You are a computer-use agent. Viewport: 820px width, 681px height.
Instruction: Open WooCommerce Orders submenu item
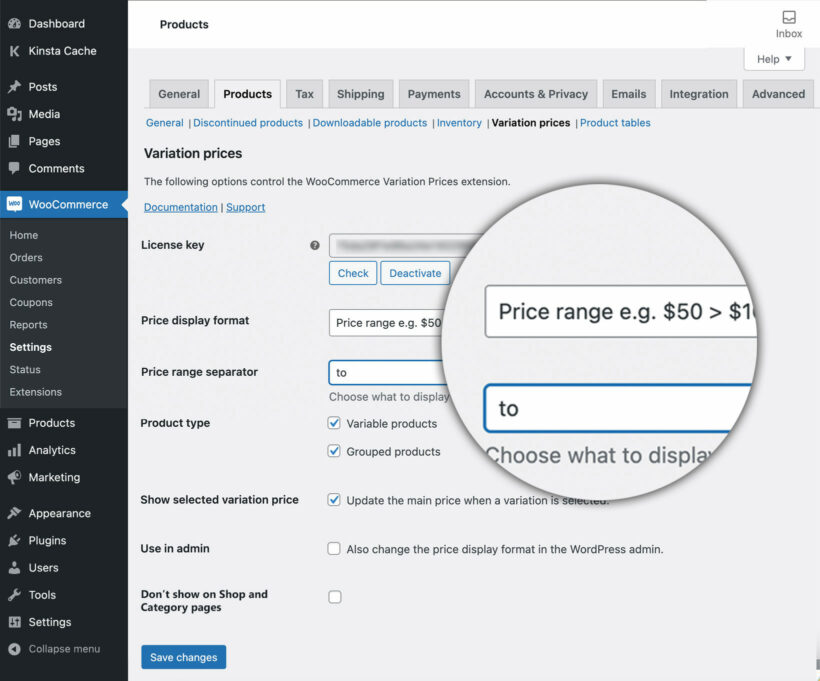[x=26, y=257]
